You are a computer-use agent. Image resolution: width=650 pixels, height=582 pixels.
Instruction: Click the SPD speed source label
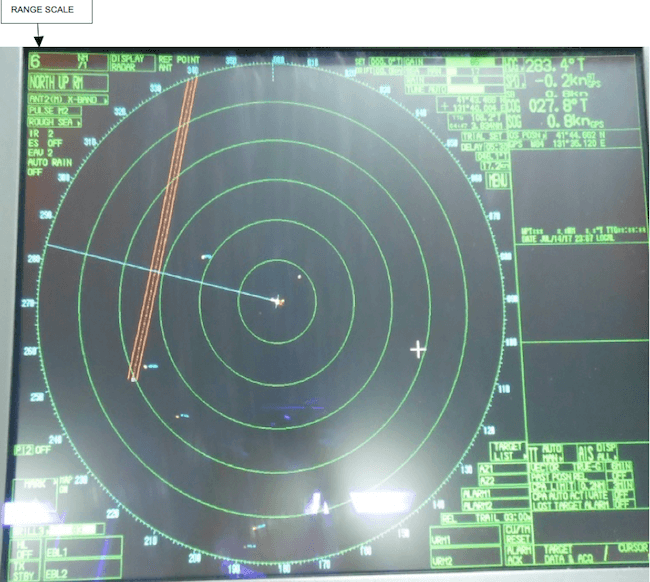[513, 81]
